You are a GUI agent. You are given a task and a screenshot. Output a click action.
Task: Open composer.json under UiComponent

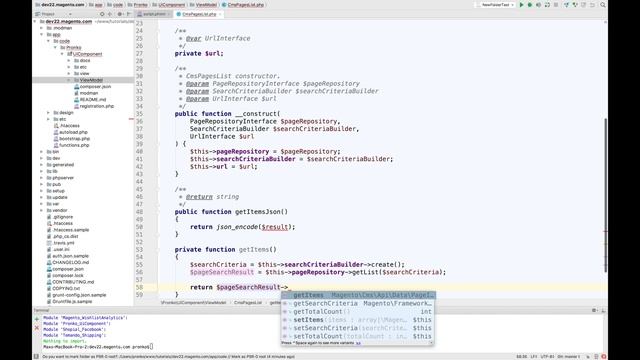click(95, 87)
